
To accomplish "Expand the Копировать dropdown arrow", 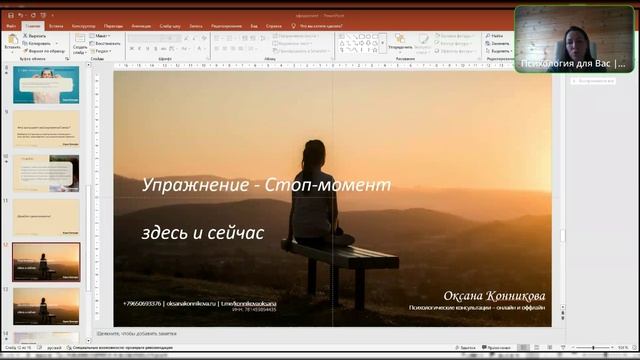I will click(x=57, y=43).
